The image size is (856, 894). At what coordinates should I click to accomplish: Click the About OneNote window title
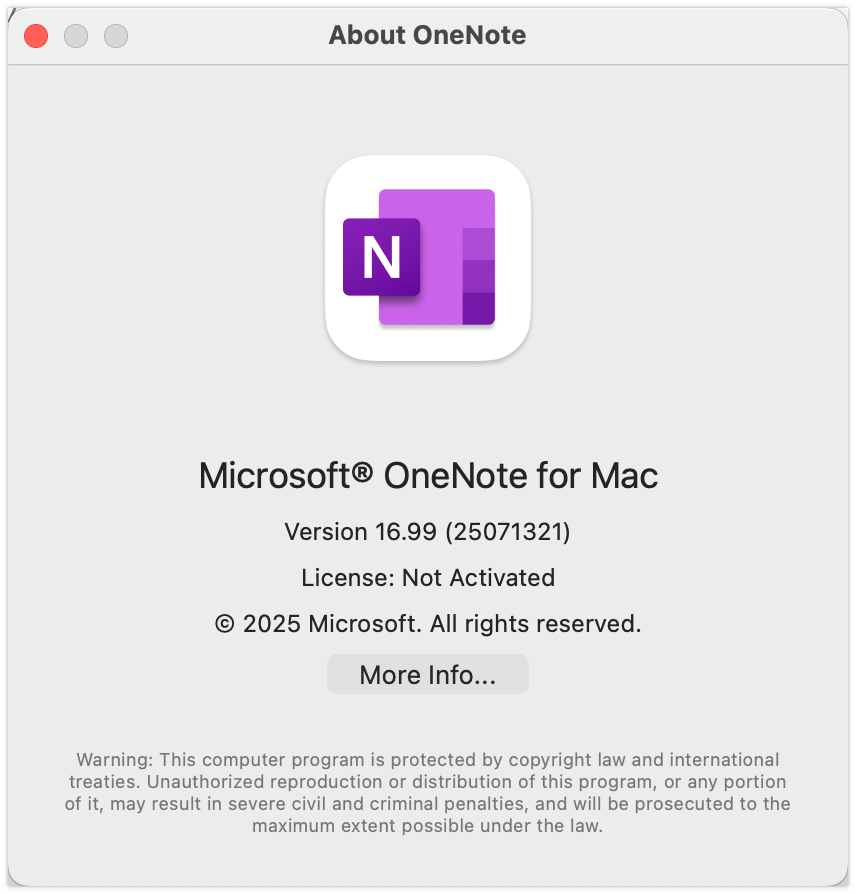click(x=427, y=35)
